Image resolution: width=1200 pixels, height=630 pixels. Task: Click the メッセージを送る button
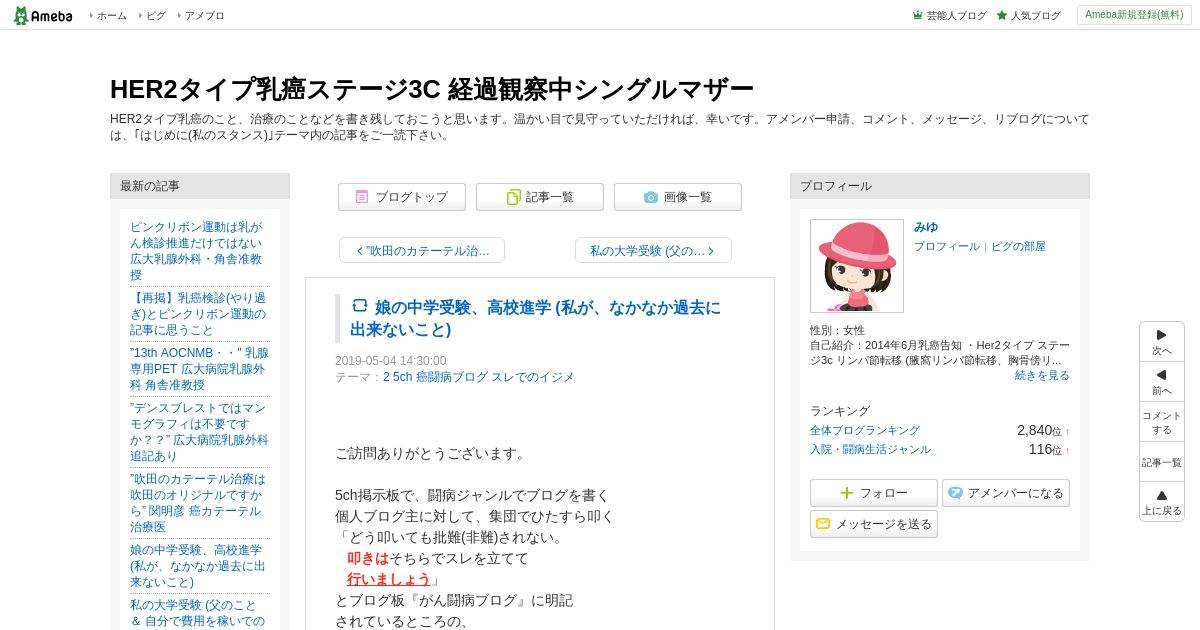pos(874,524)
